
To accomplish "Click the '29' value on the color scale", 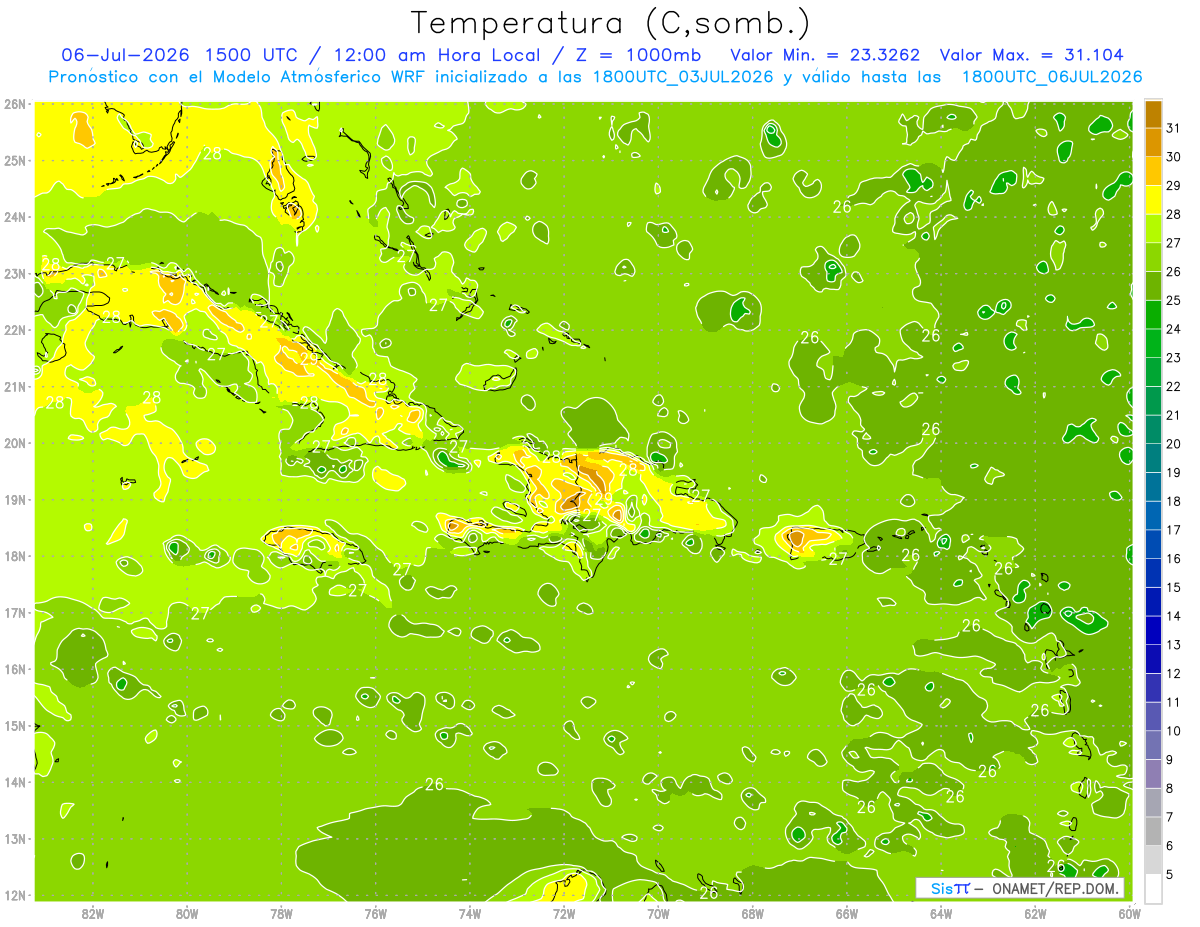I will coord(1174,185).
